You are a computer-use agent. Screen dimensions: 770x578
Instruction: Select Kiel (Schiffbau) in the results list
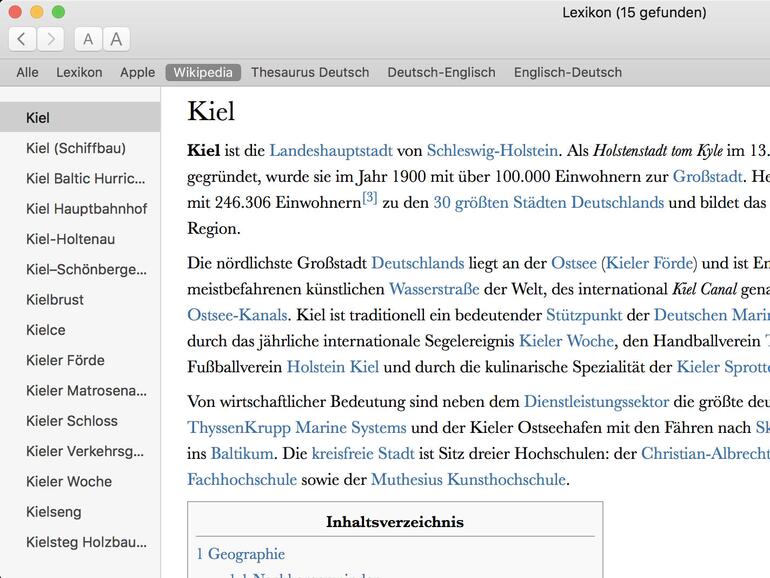pos(80,148)
